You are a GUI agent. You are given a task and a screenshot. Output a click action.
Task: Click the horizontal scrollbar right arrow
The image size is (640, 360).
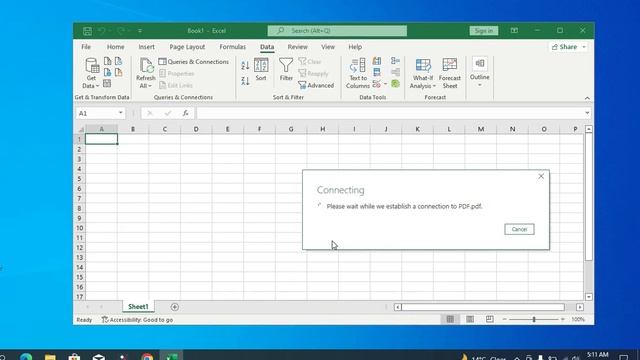click(580, 307)
